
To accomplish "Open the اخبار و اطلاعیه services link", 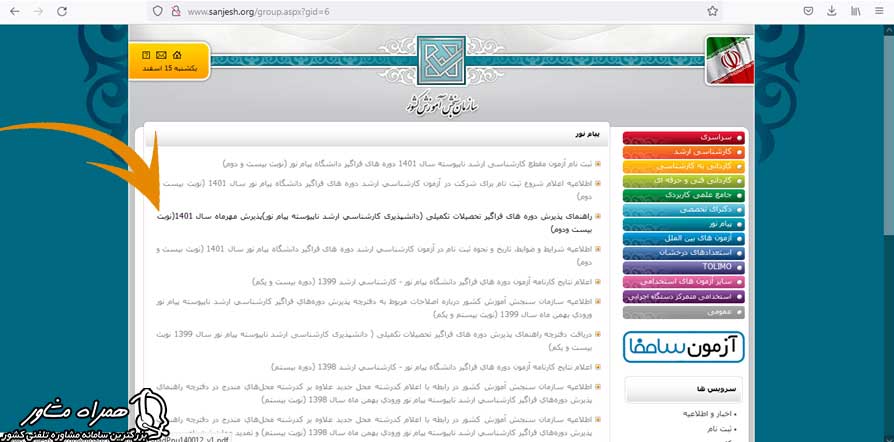I will point(709,413).
